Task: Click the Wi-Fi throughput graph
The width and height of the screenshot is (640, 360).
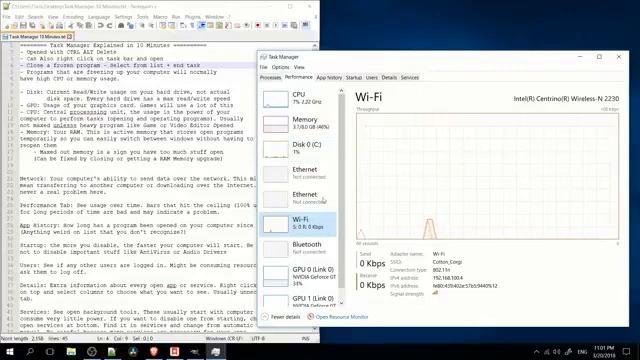Action: point(487,176)
